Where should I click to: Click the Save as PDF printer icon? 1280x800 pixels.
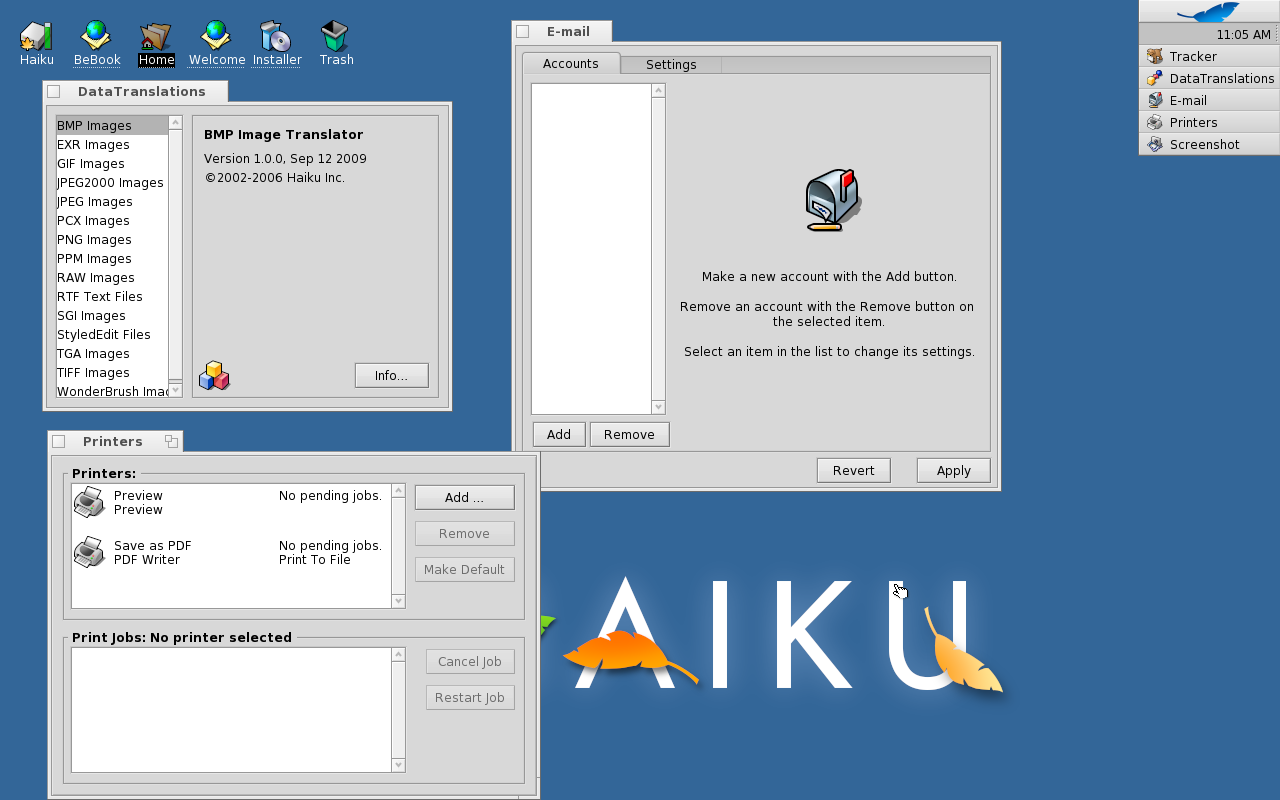90,552
